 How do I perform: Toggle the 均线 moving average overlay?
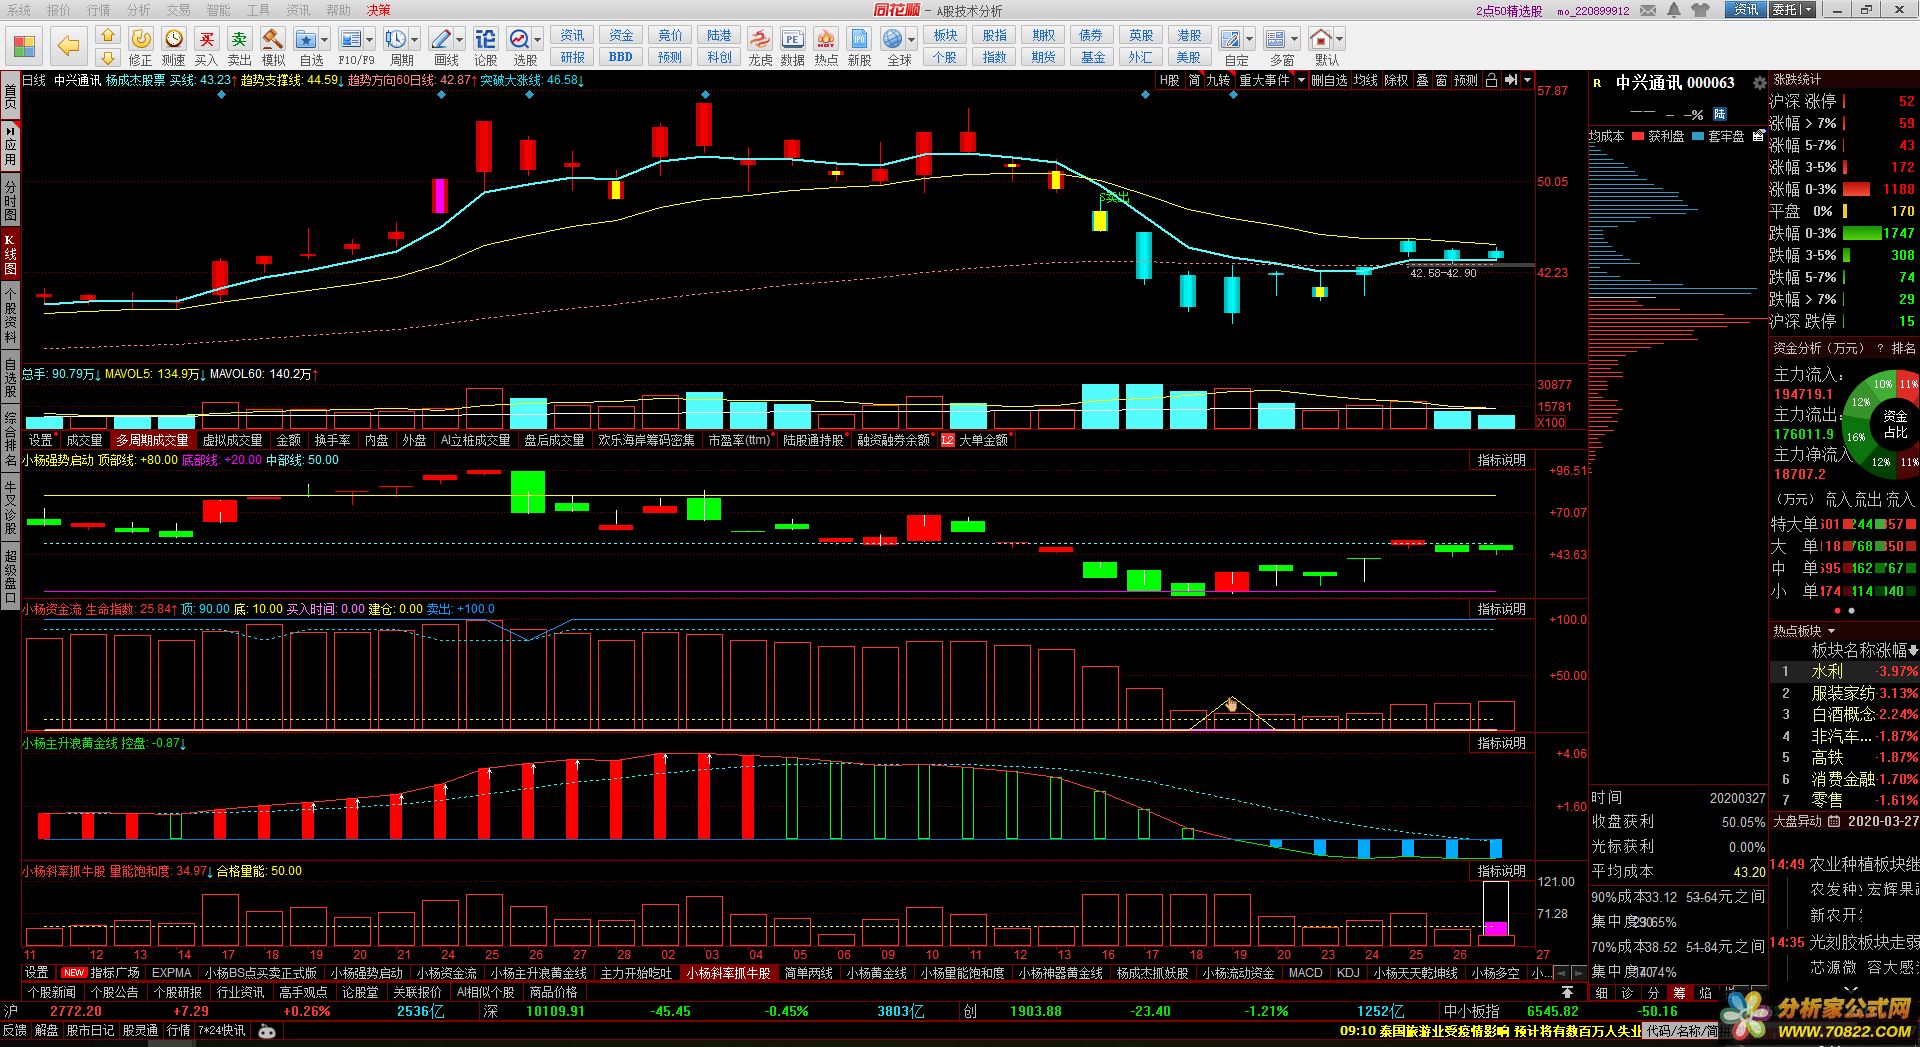tap(1366, 80)
